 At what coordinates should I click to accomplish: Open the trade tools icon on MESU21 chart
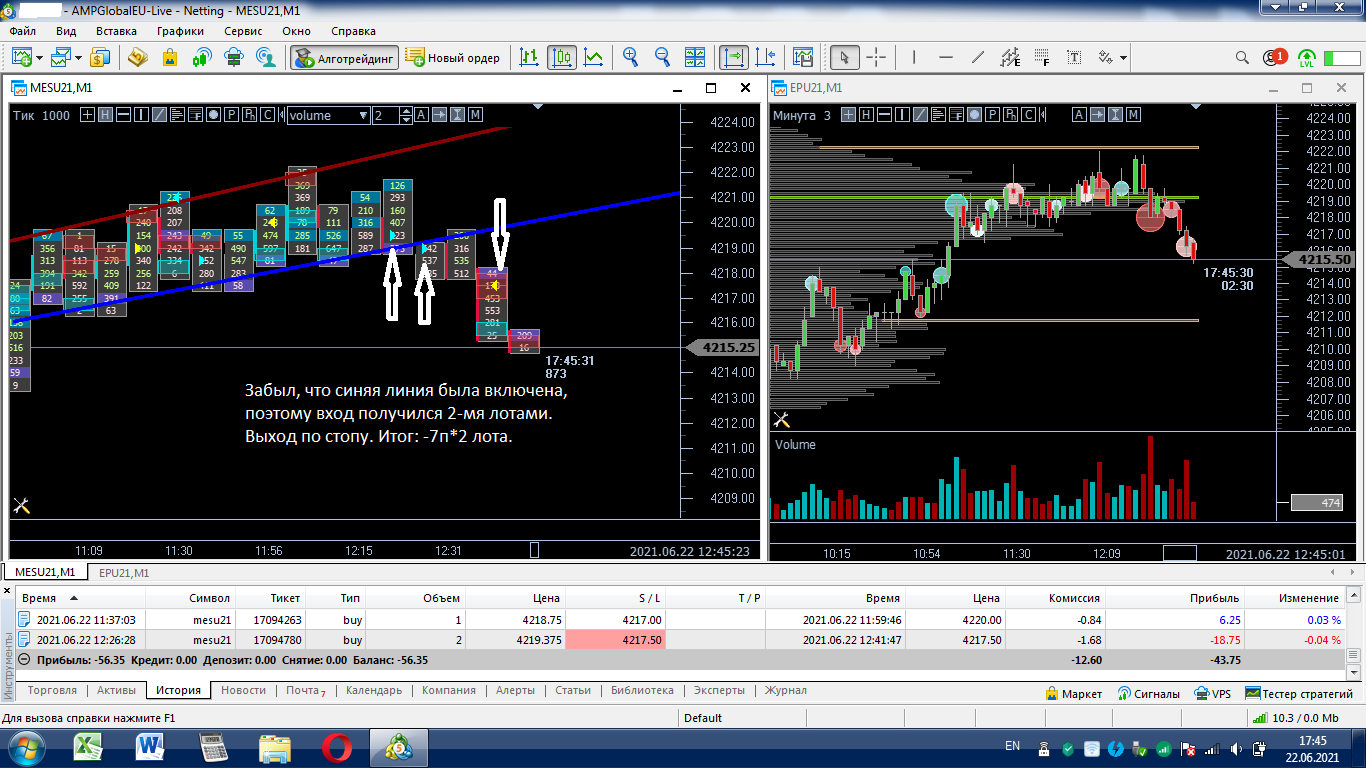(x=21, y=507)
